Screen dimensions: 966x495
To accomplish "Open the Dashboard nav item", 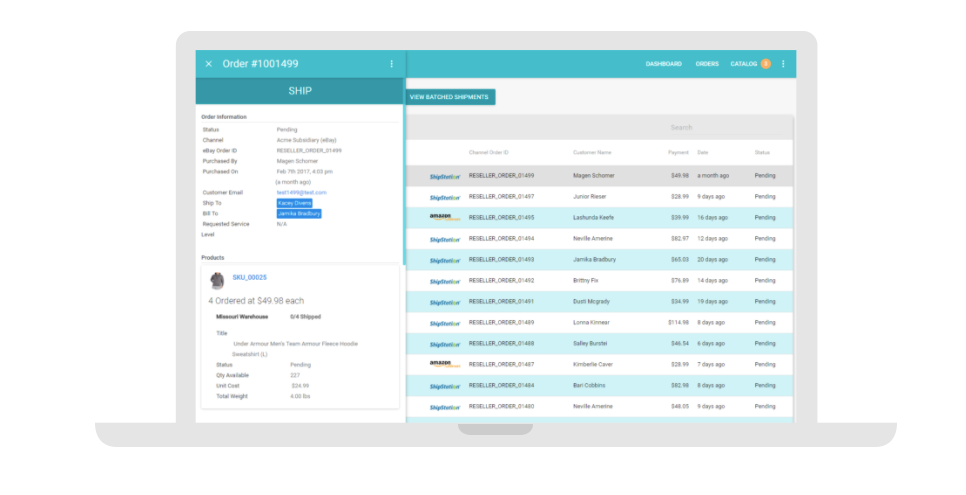I will (664, 64).
